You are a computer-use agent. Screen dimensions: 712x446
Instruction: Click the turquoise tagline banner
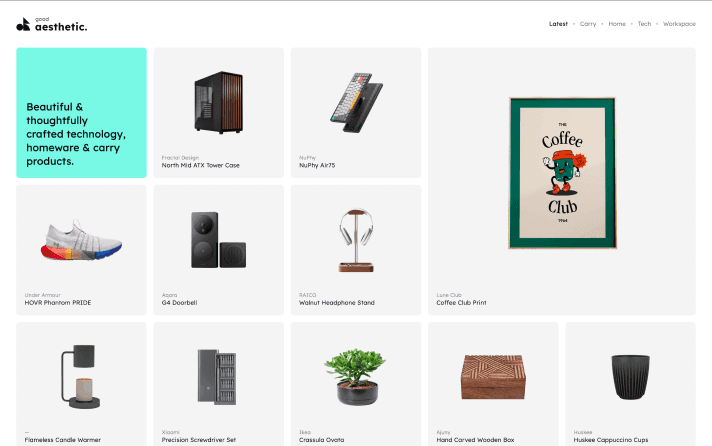click(81, 113)
